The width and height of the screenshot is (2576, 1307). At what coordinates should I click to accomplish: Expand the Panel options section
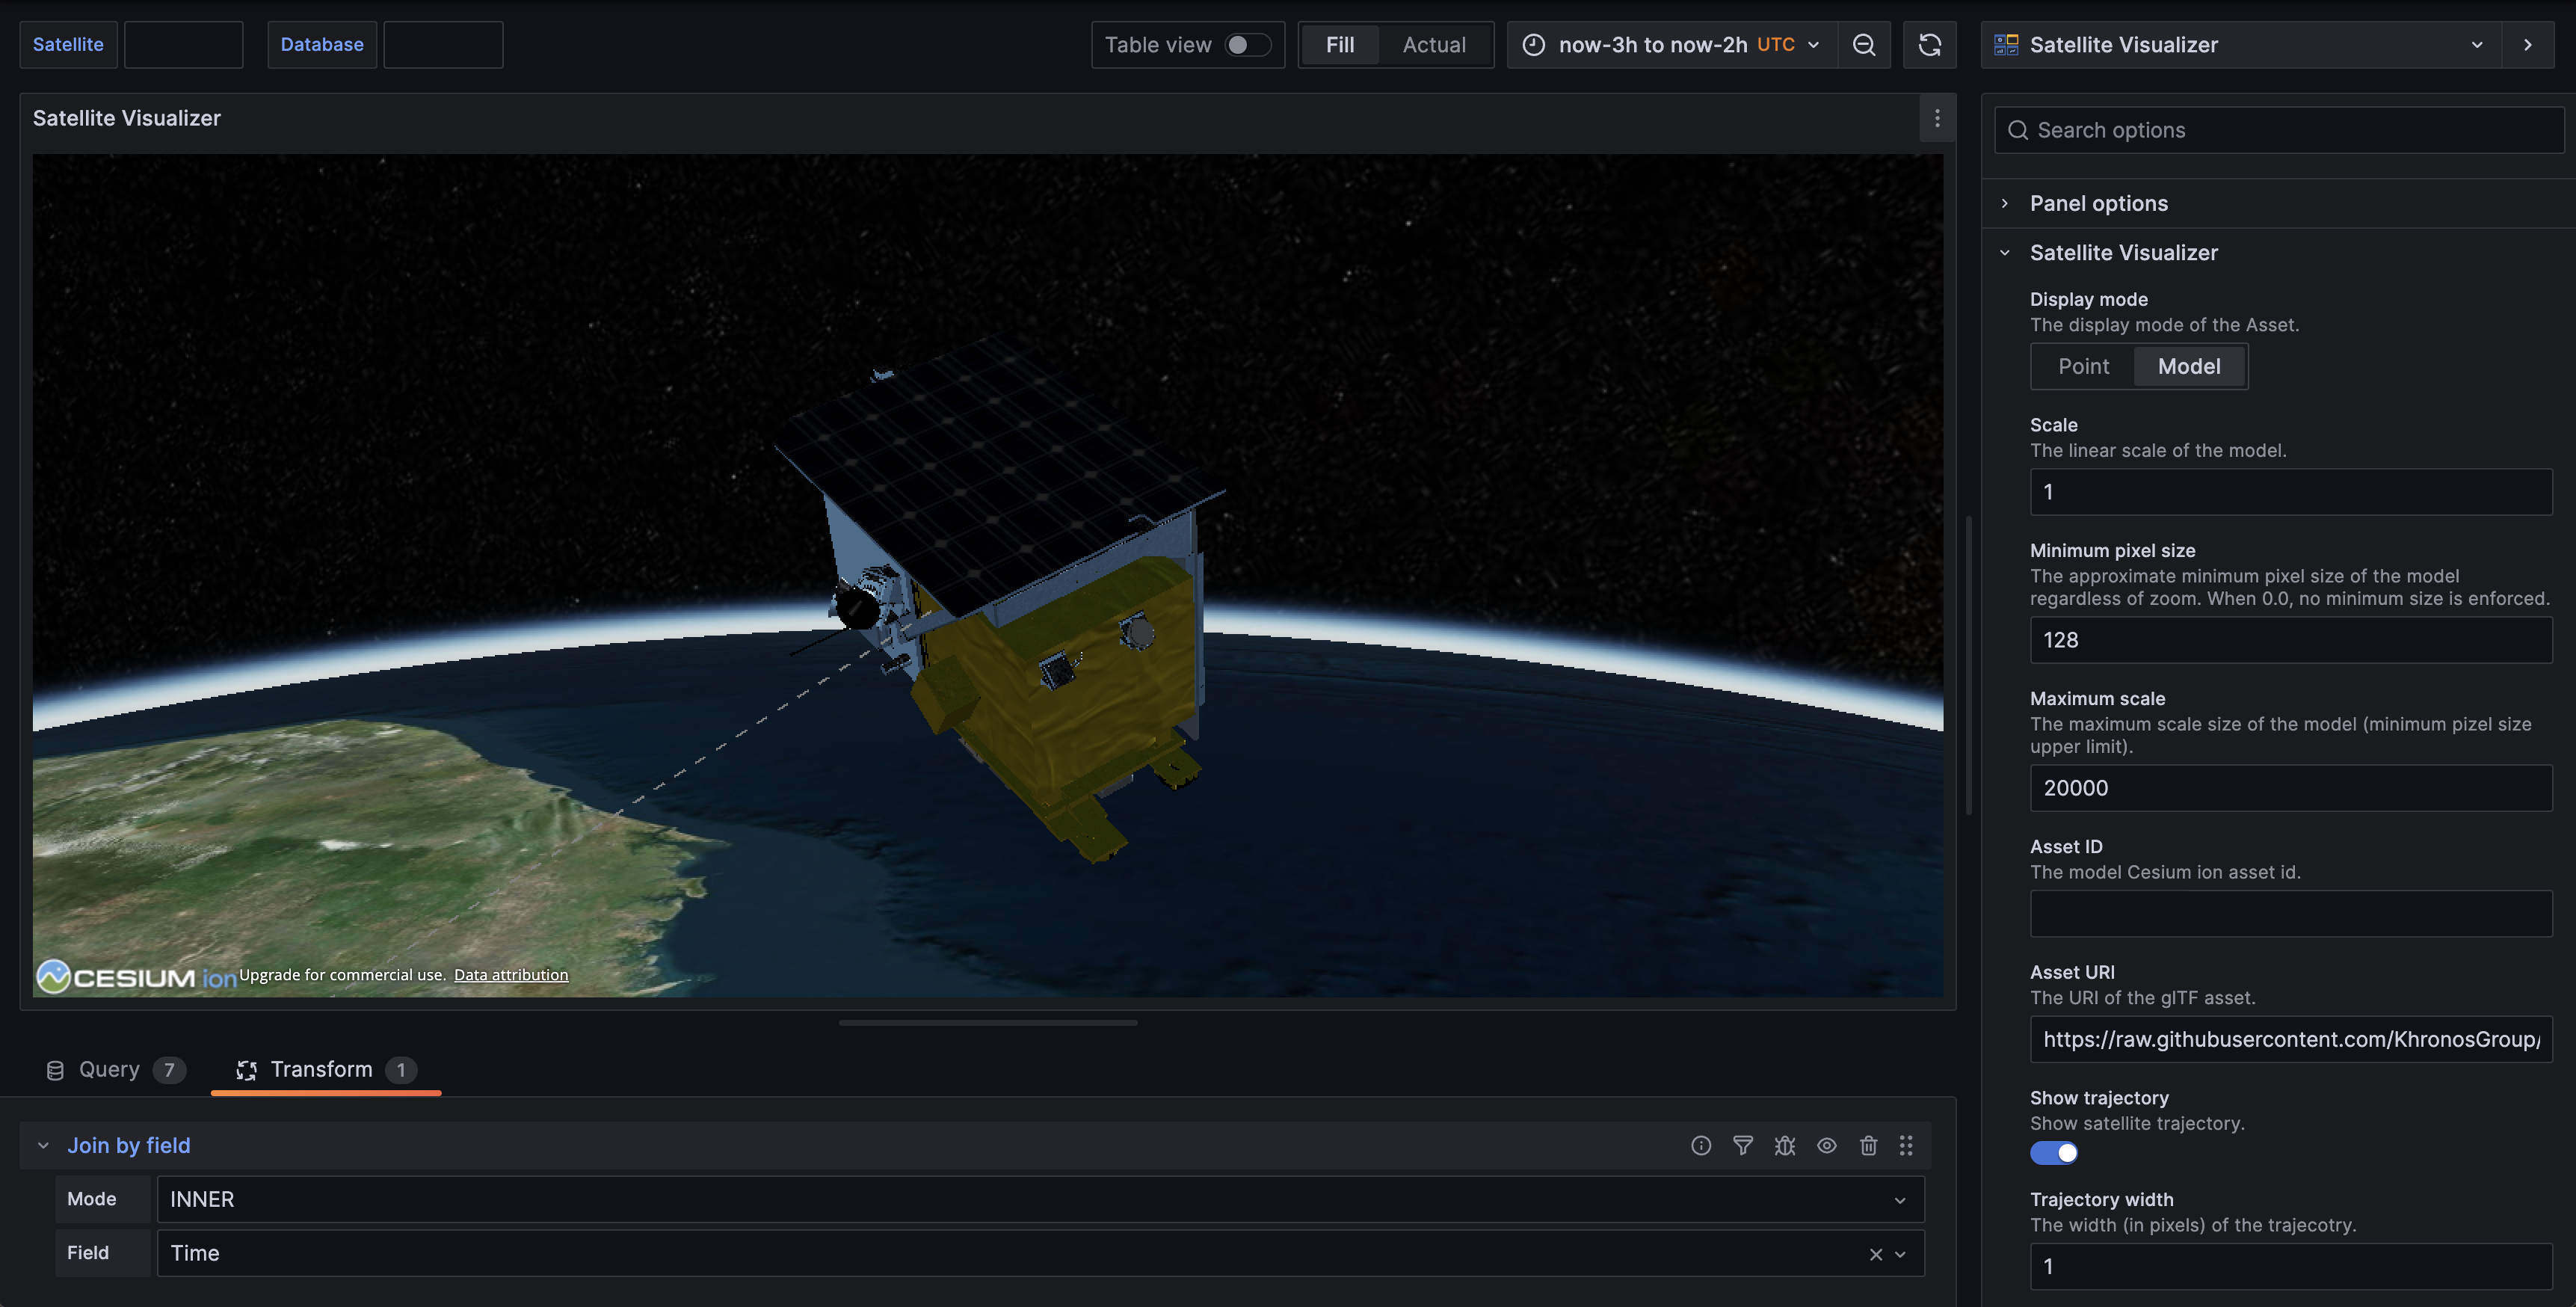[x=2098, y=203]
